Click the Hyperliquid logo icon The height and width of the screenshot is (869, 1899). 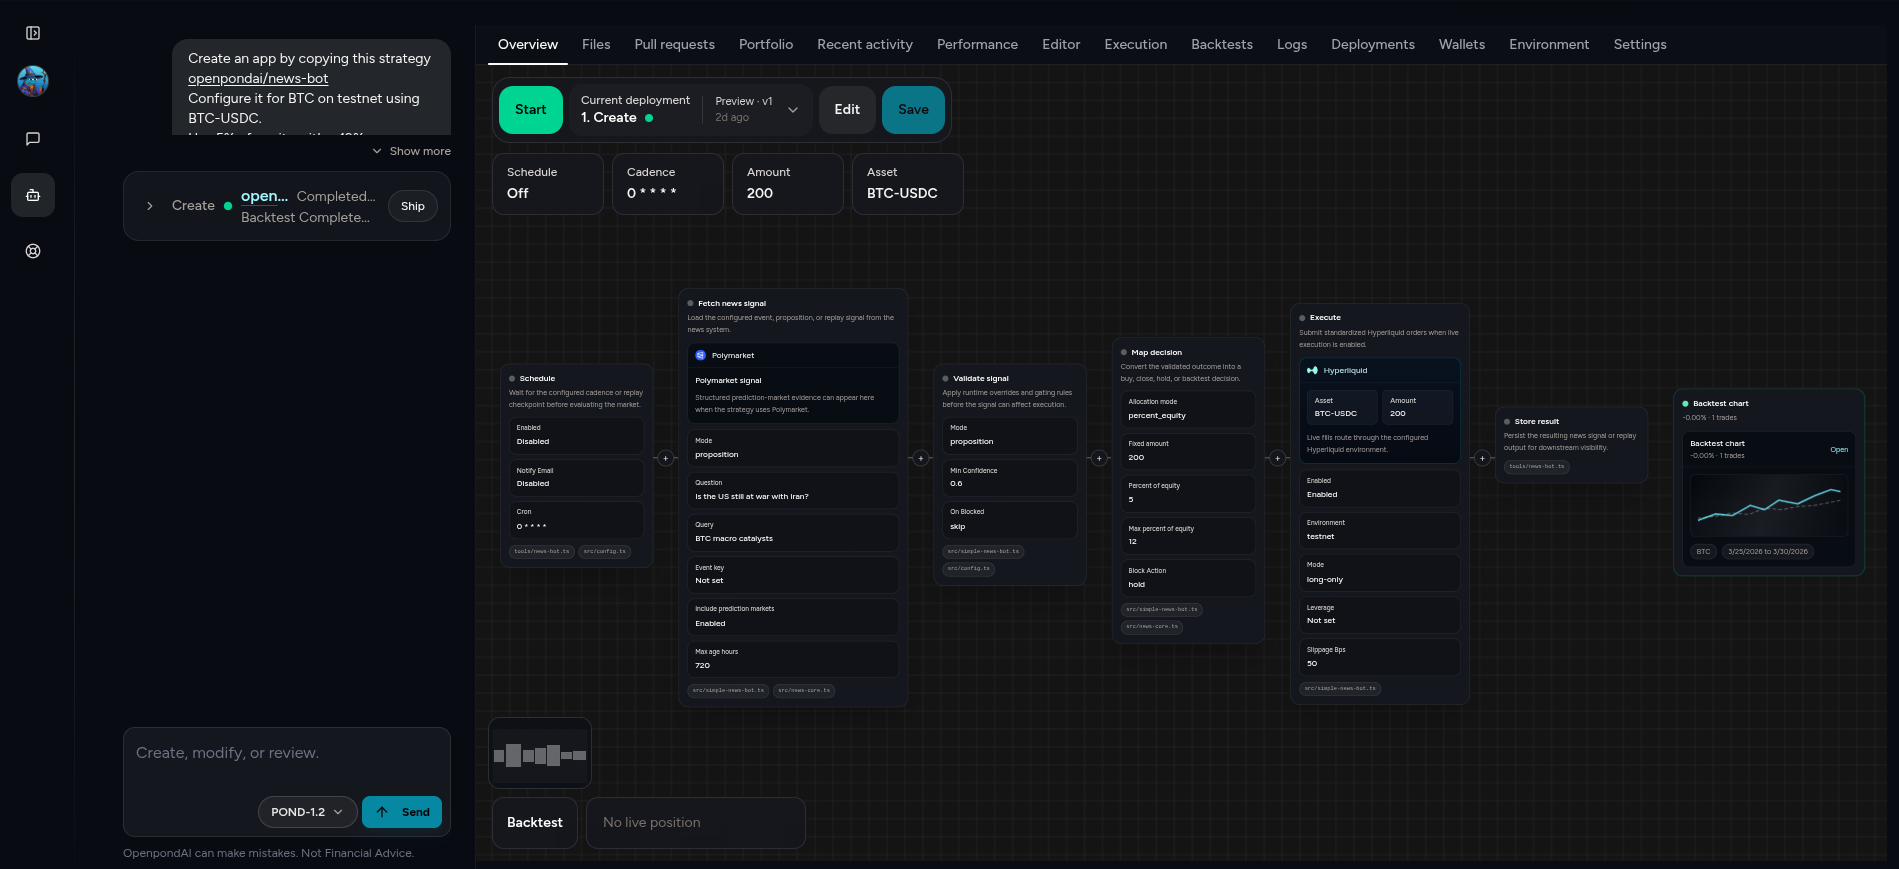(x=1312, y=371)
